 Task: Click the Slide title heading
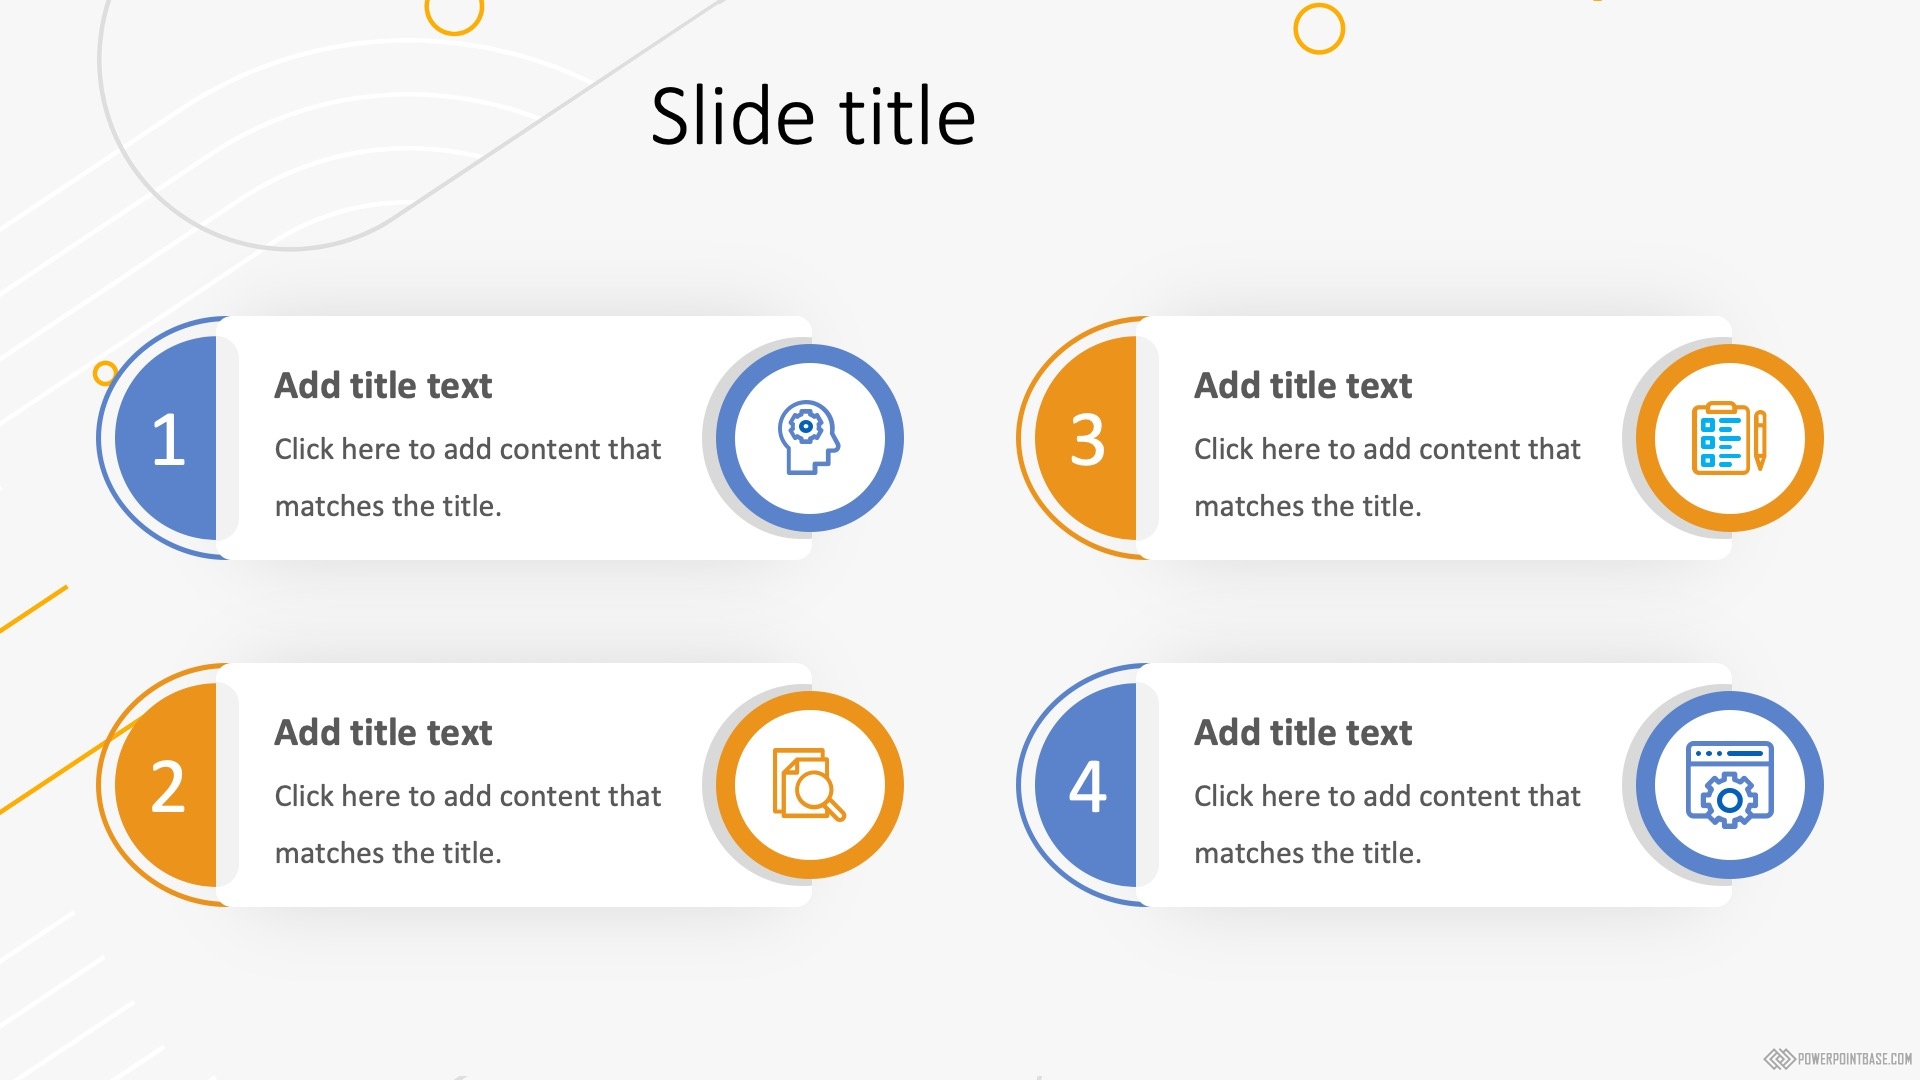click(x=812, y=117)
